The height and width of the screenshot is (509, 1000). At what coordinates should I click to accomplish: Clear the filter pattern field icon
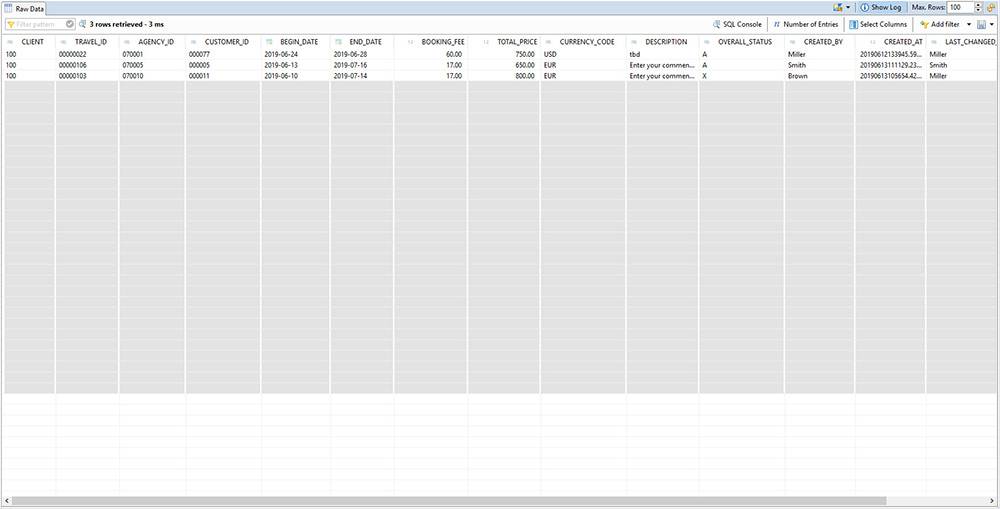(70, 24)
